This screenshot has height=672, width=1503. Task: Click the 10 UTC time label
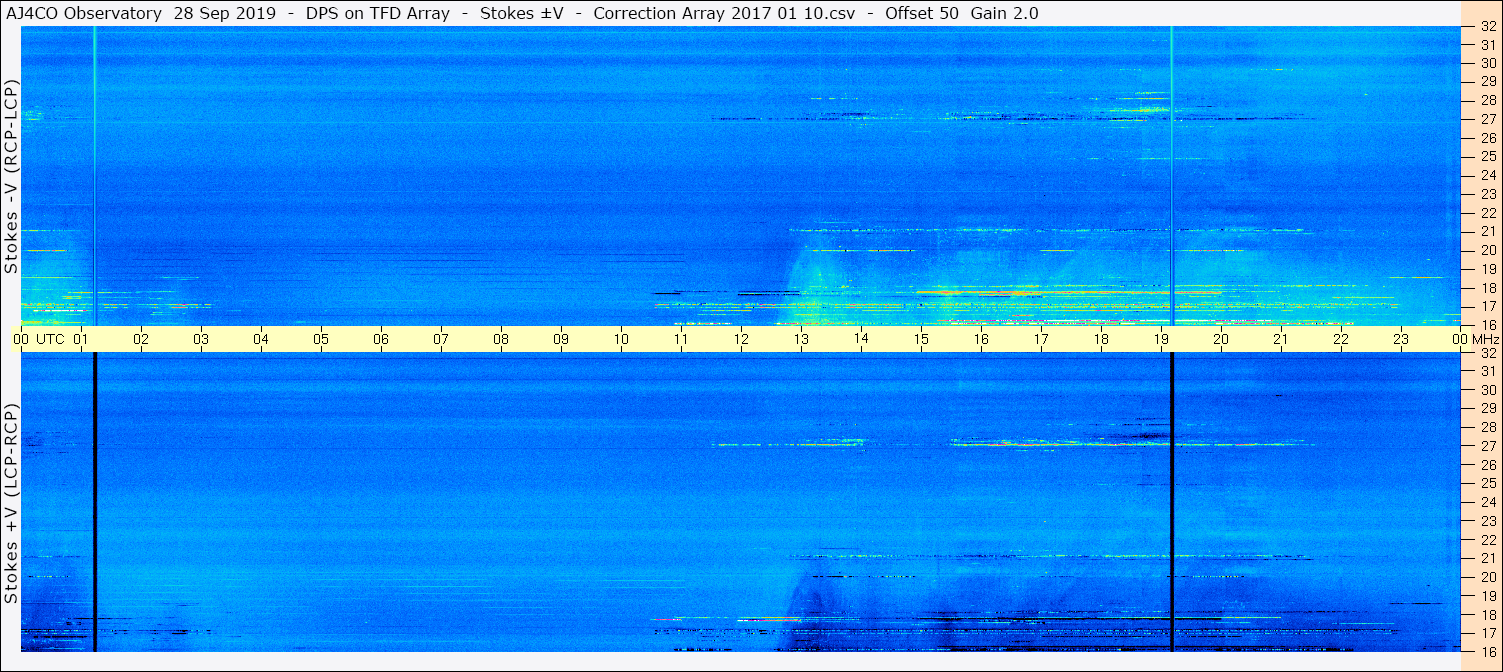(x=621, y=339)
